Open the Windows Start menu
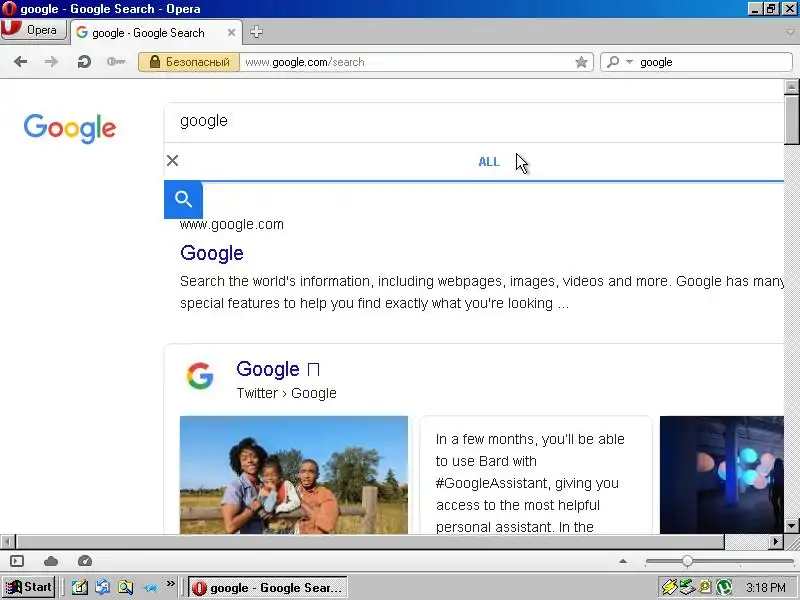This screenshot has height=600, width=800. pyautogui.click(x=29, y=587)
